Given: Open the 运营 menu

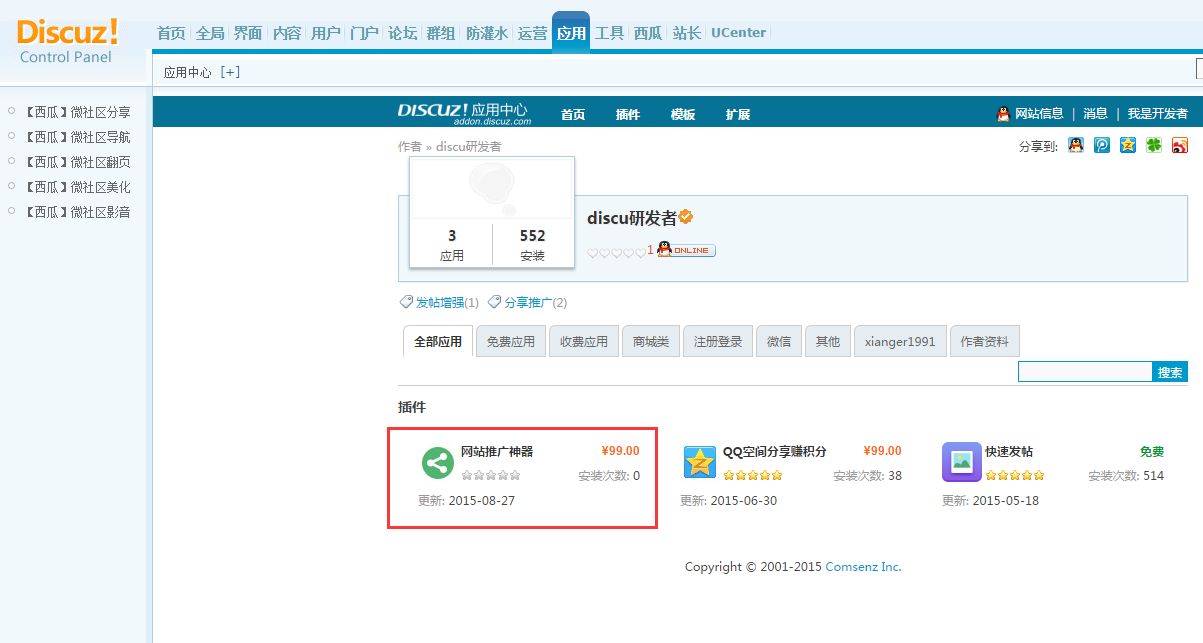Looking at the screenshot, I should coord(533,33).
